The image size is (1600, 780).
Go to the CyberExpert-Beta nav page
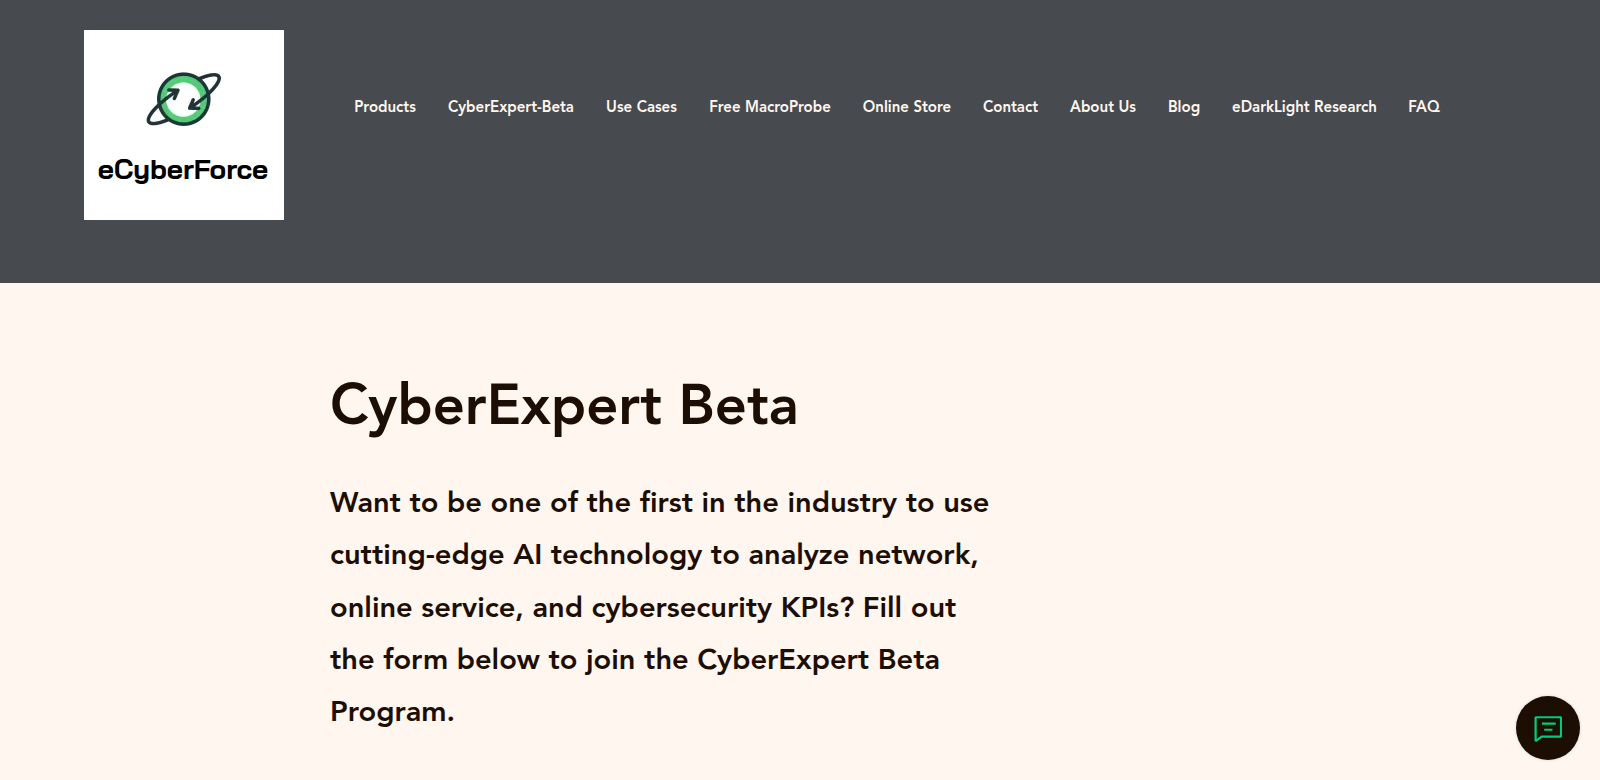pyautogui.click(x=511, y=106)
